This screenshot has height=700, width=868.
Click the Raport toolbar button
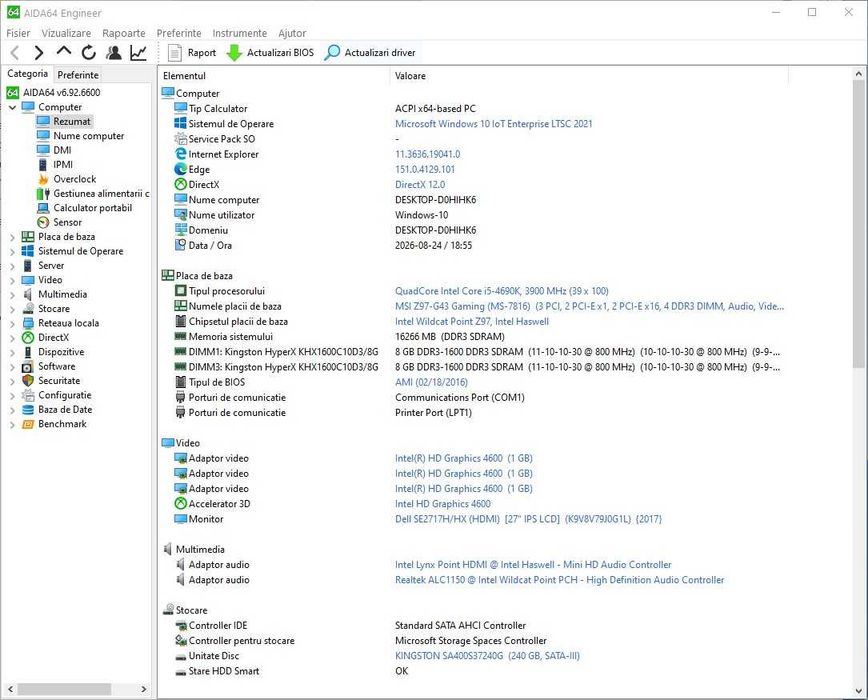192,53
